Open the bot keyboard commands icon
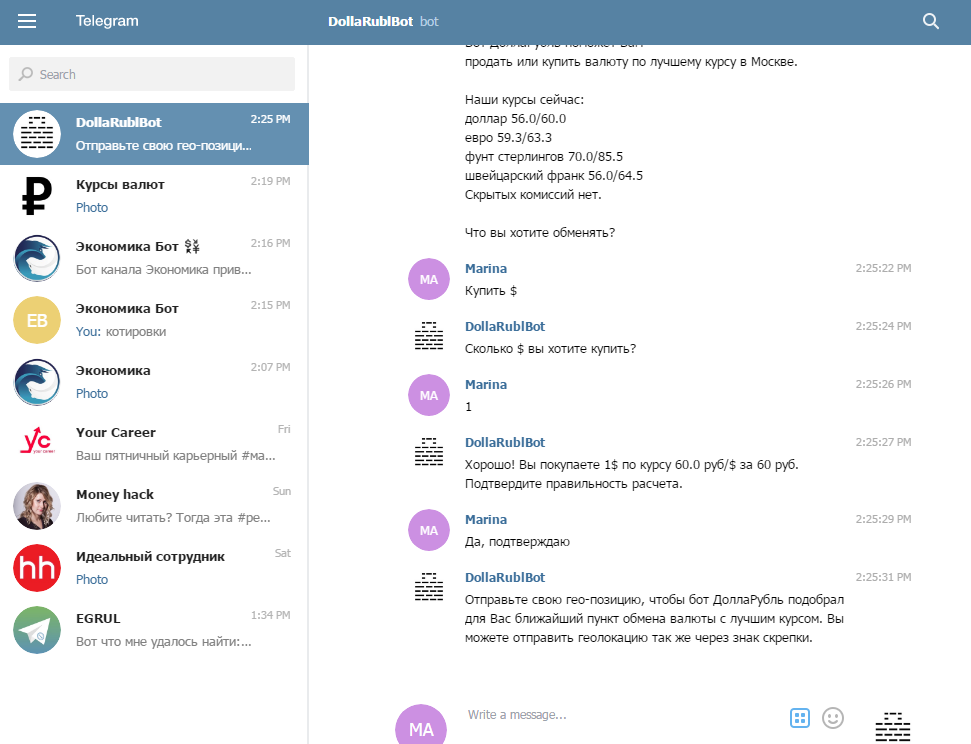 (x=799, y=717)
